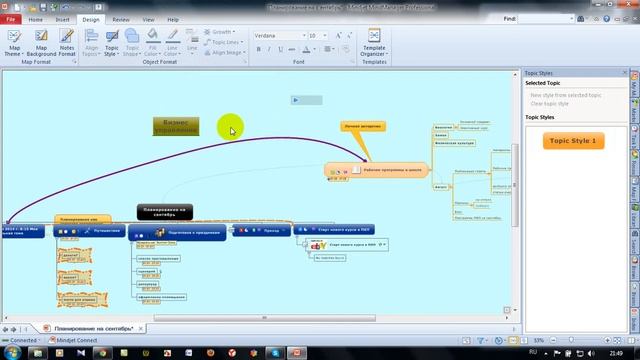Undo the last action in Quick Access
640x360 pixels.
tap(65, 7)
